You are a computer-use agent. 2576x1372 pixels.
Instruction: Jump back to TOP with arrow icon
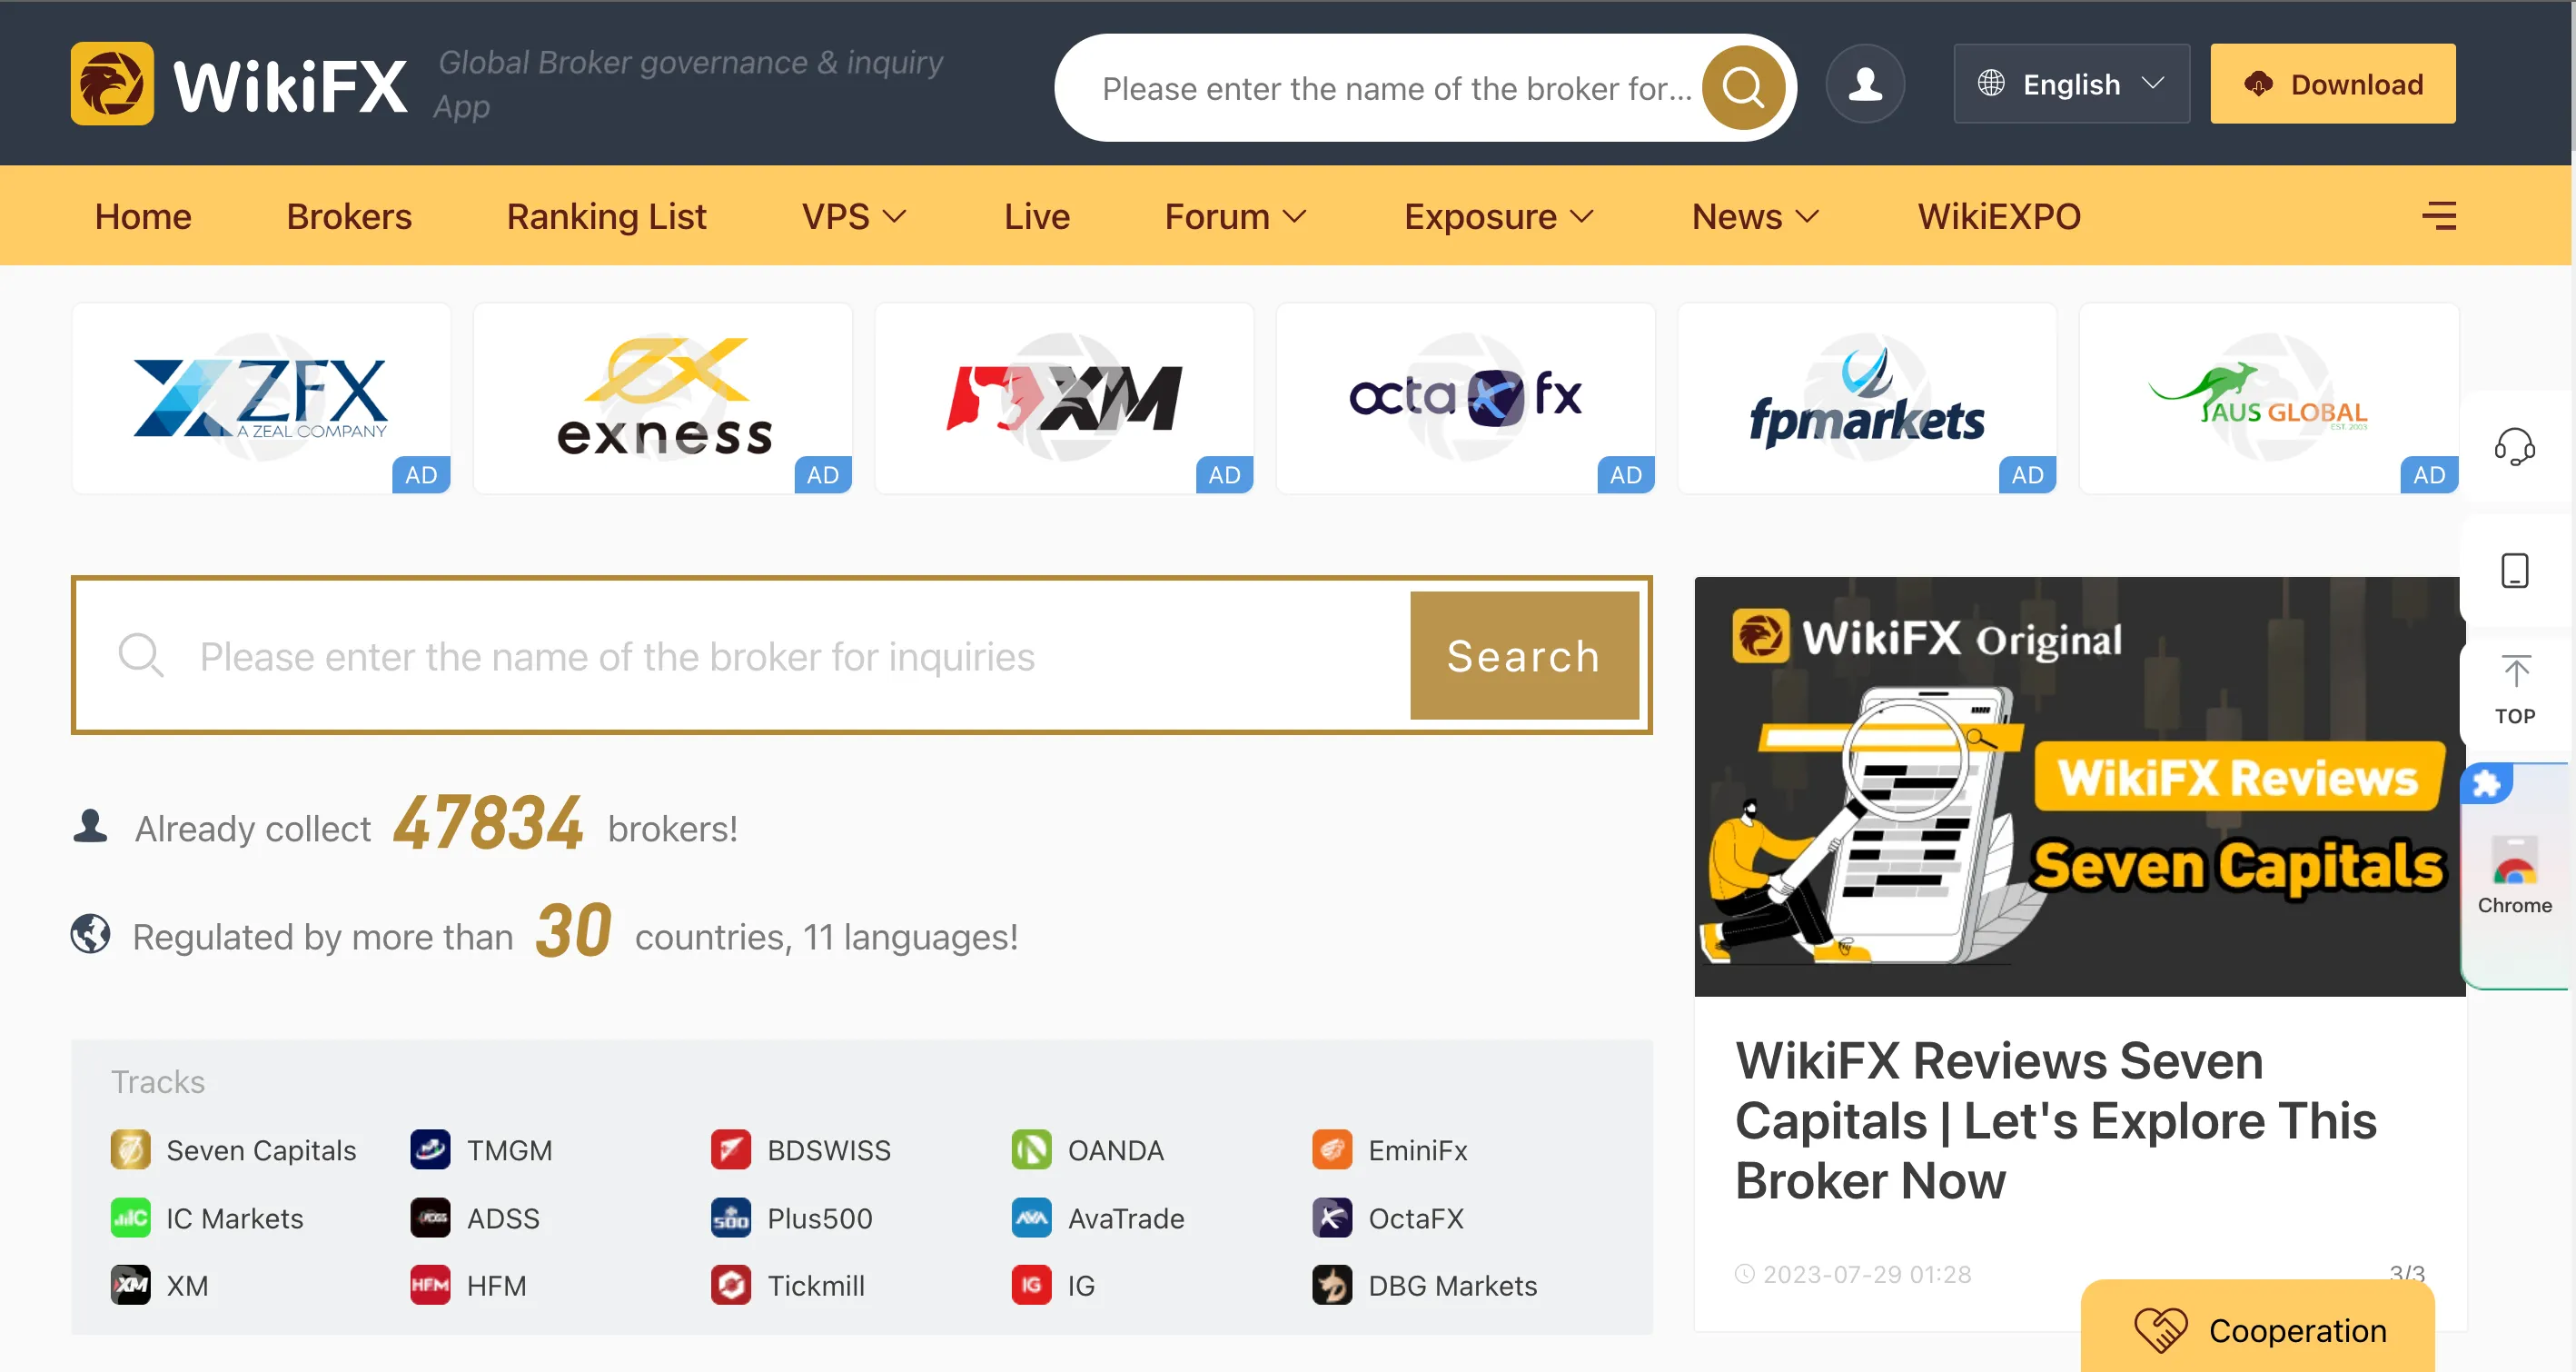2515,690
